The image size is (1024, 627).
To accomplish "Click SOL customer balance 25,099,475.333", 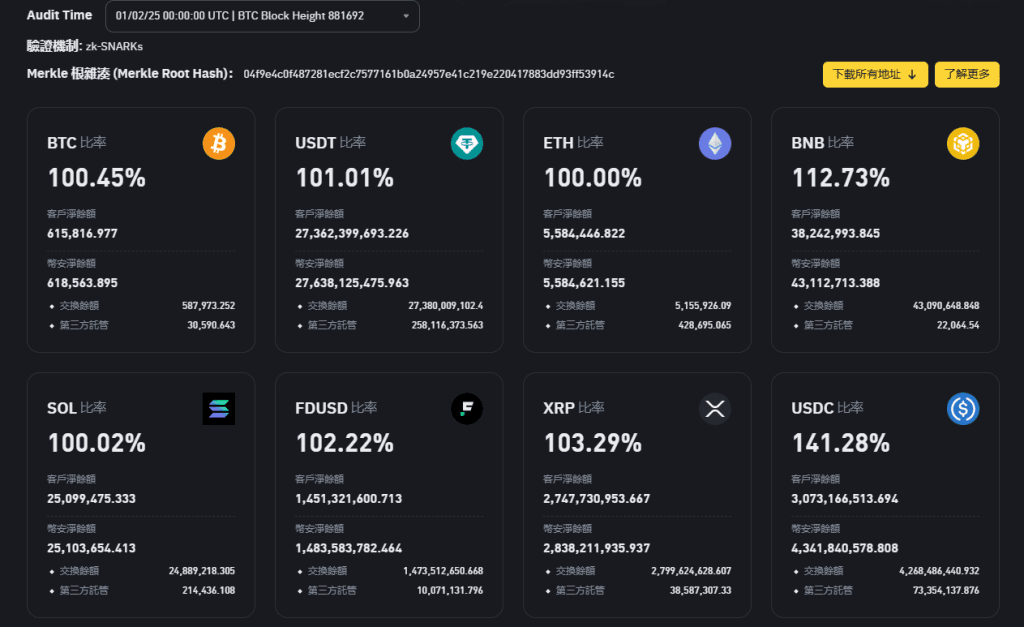I will coord(91,498).
